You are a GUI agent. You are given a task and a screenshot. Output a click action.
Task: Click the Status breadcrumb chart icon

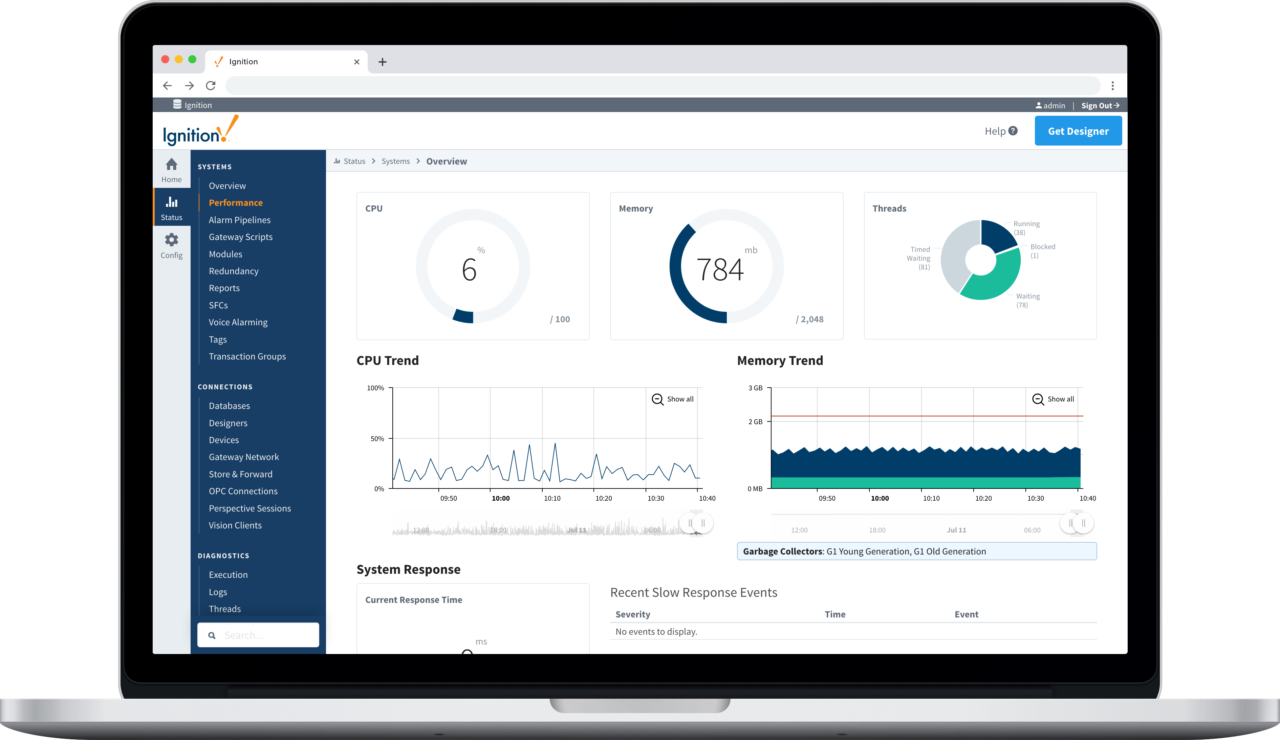[339, 161]
